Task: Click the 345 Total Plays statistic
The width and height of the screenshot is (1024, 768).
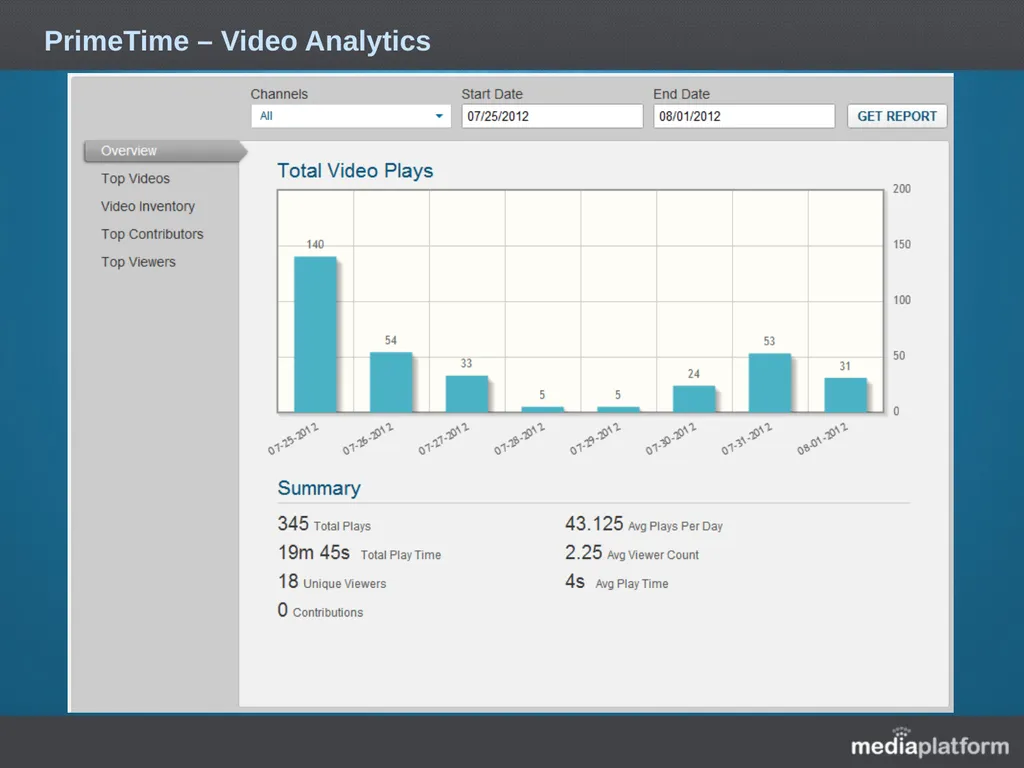Action: point(324,524)
